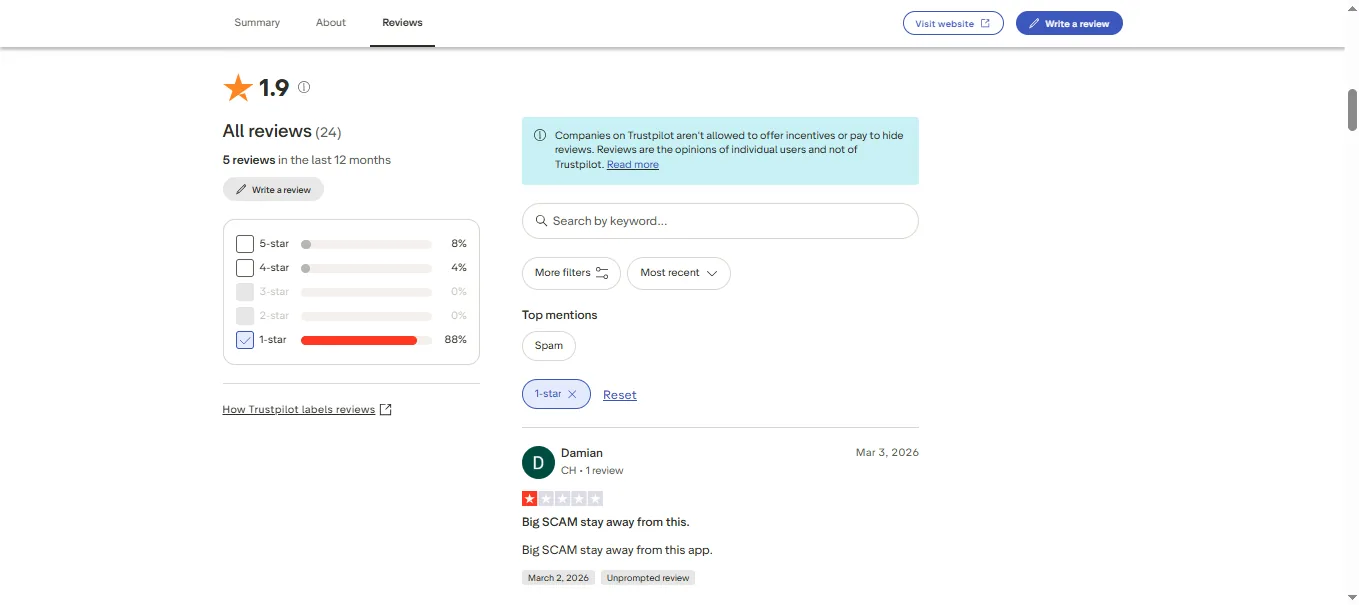Click the 5-star percentage bar
The height and width of the screenshot is (605, 1359).
366,244
